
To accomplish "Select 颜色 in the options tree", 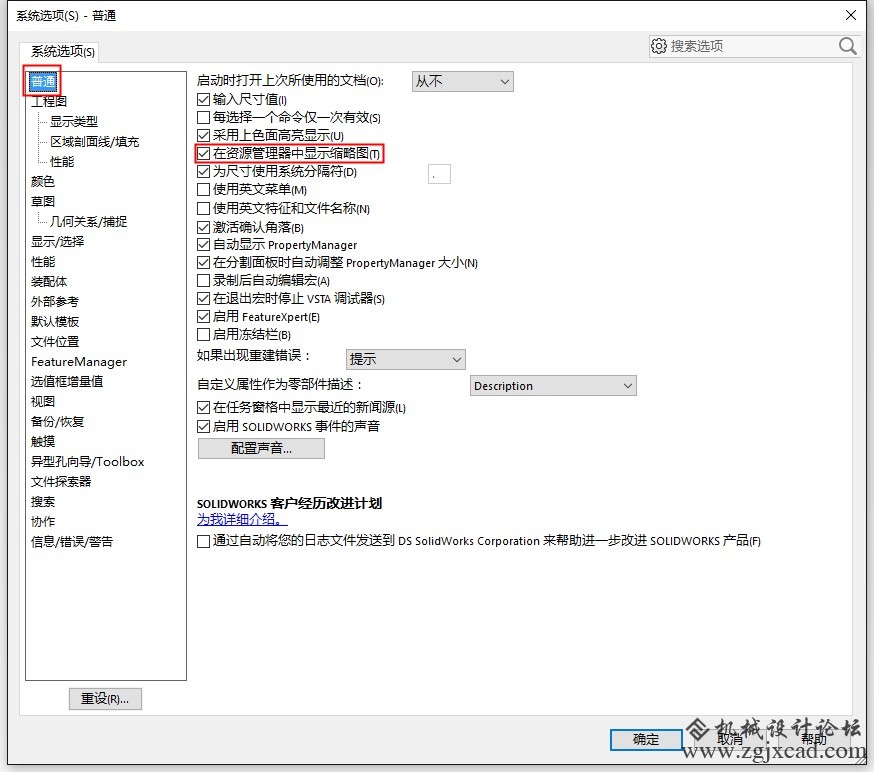I will click(43, 182).
